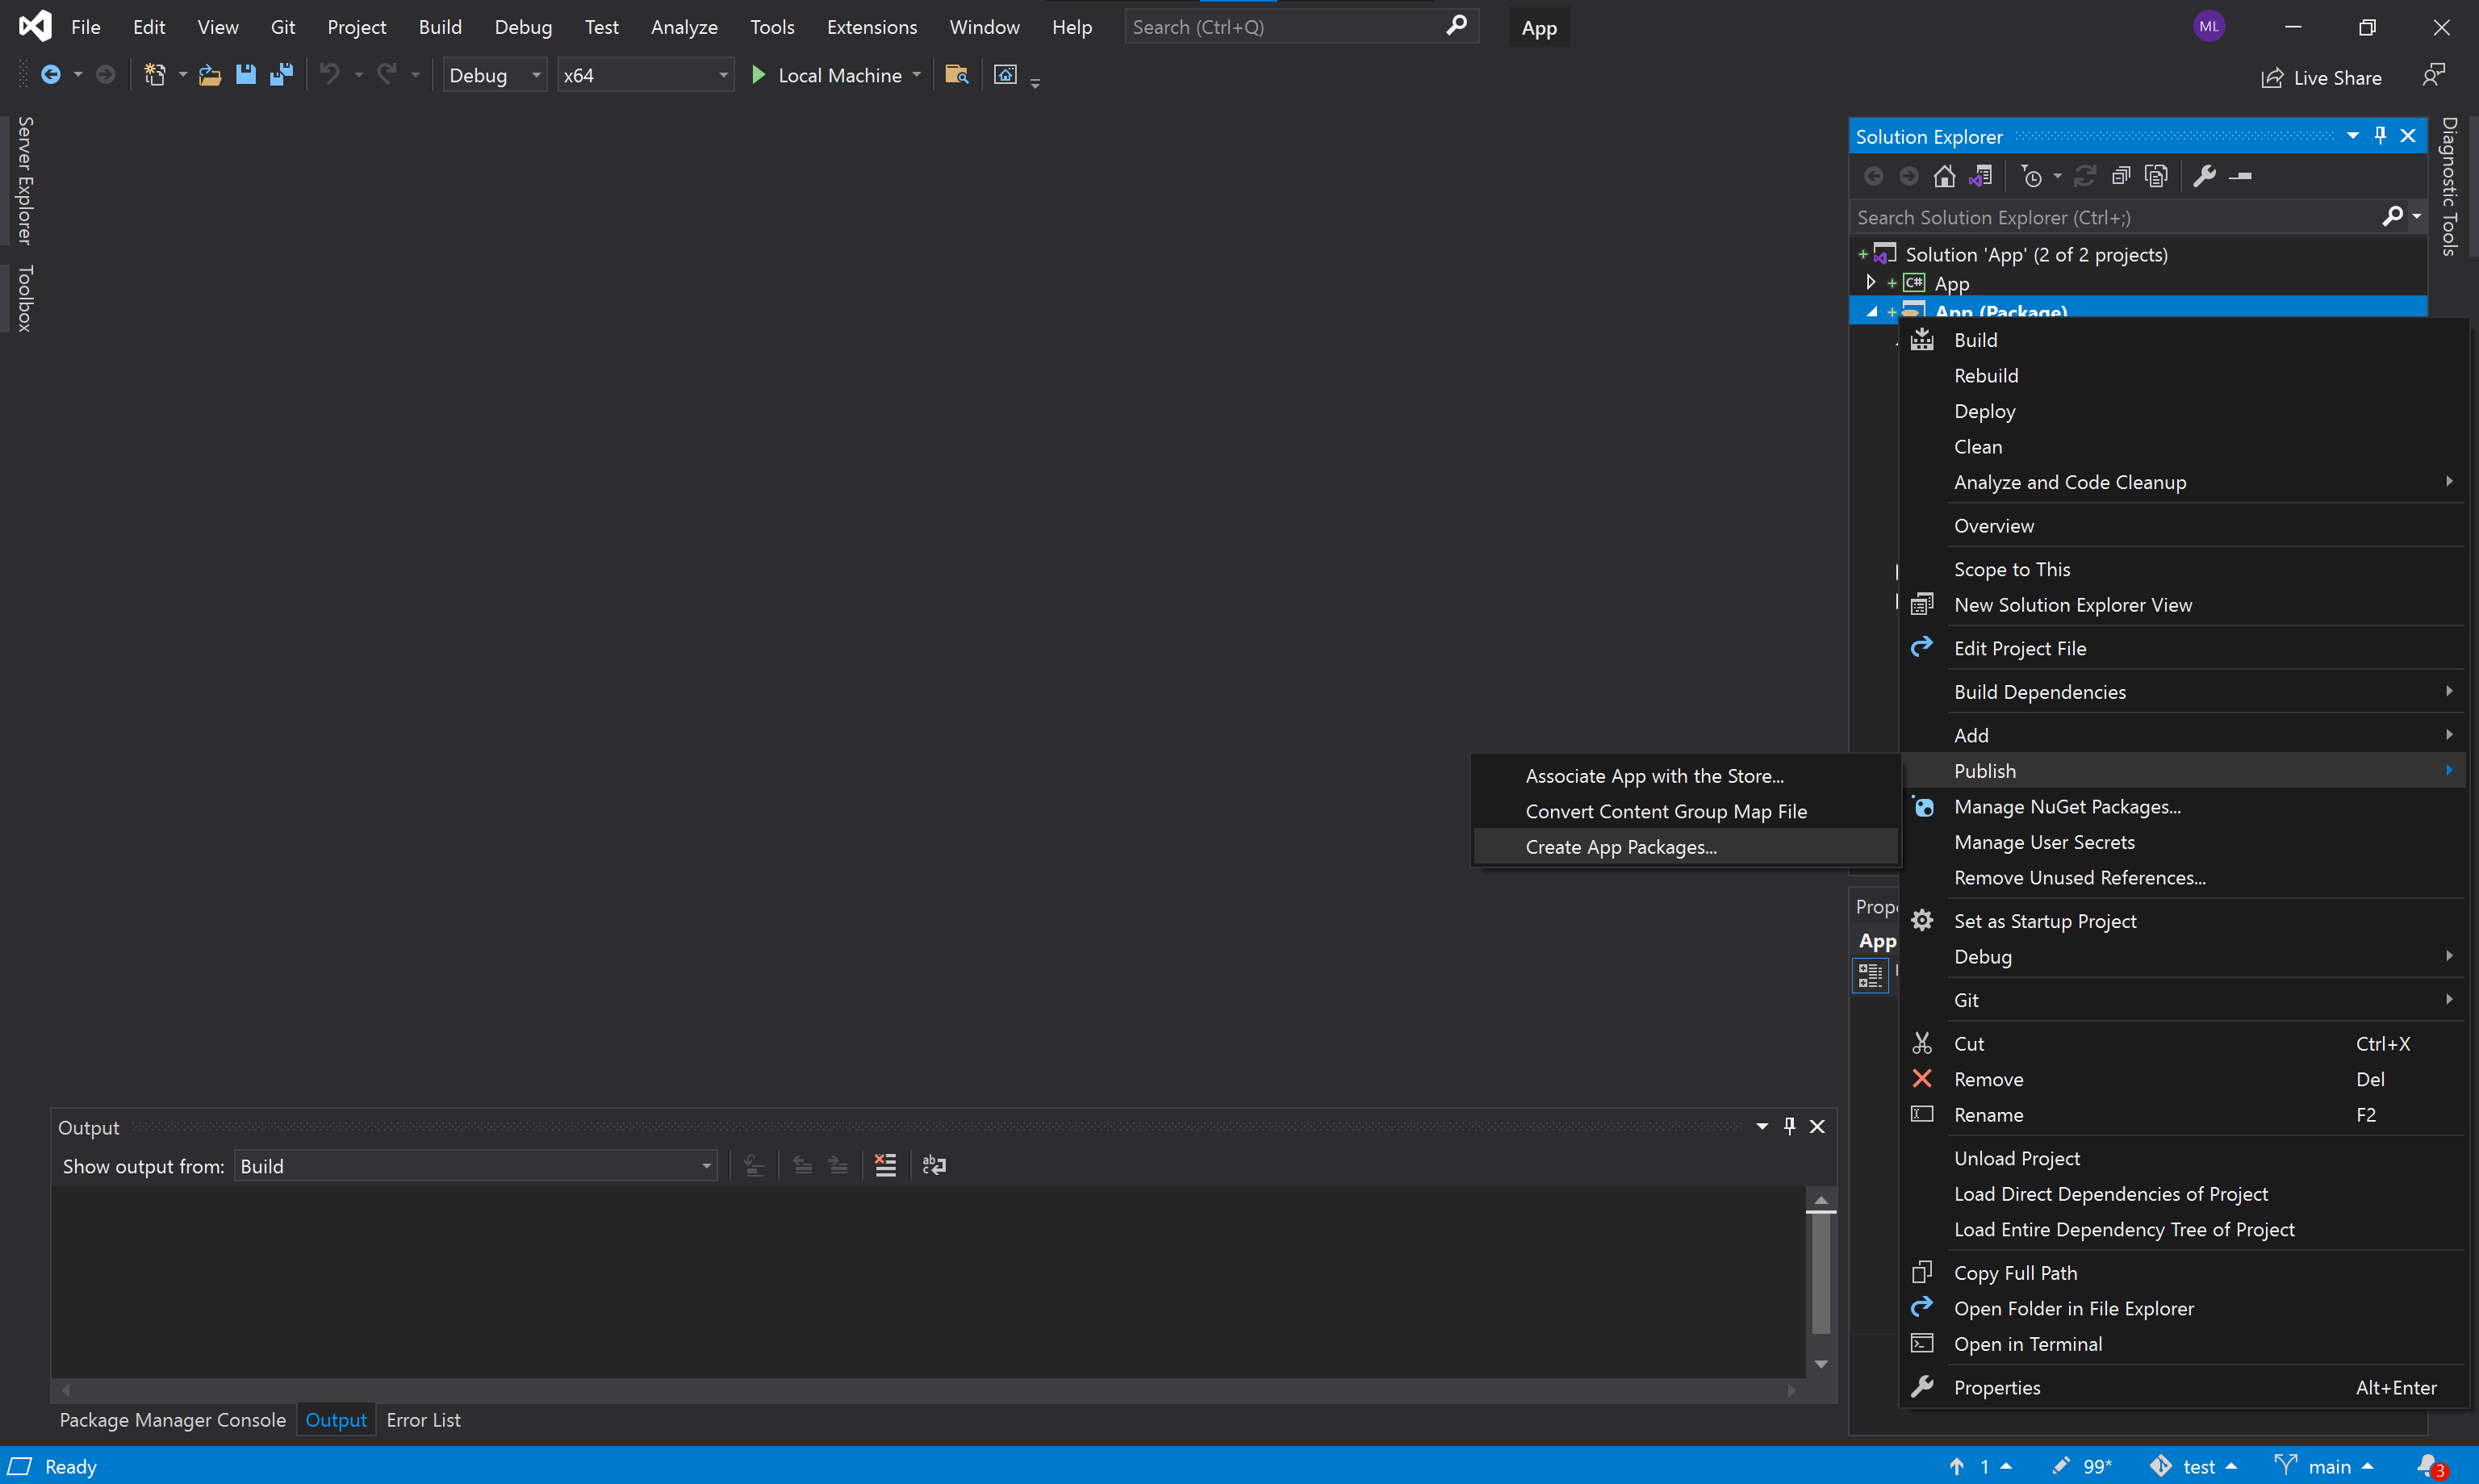
Task: Open the Output panel window options dropdown
Action: [1762, 1126]
